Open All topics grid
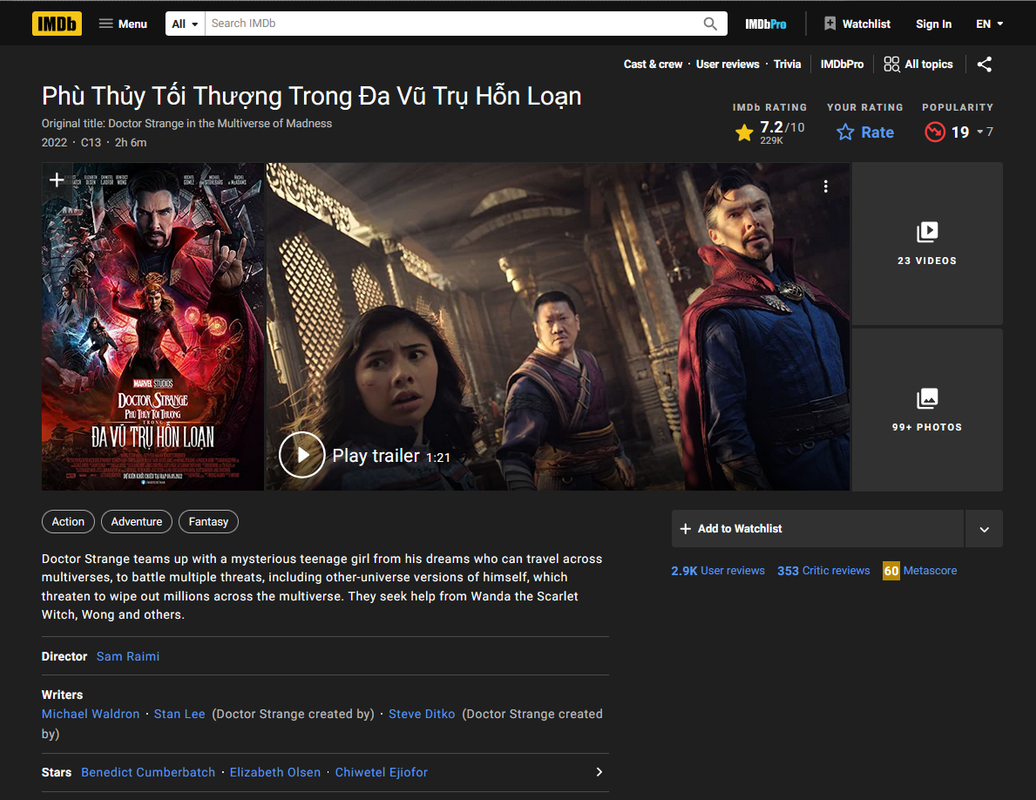The image size is (1036, 800). (x=918, y=64)
